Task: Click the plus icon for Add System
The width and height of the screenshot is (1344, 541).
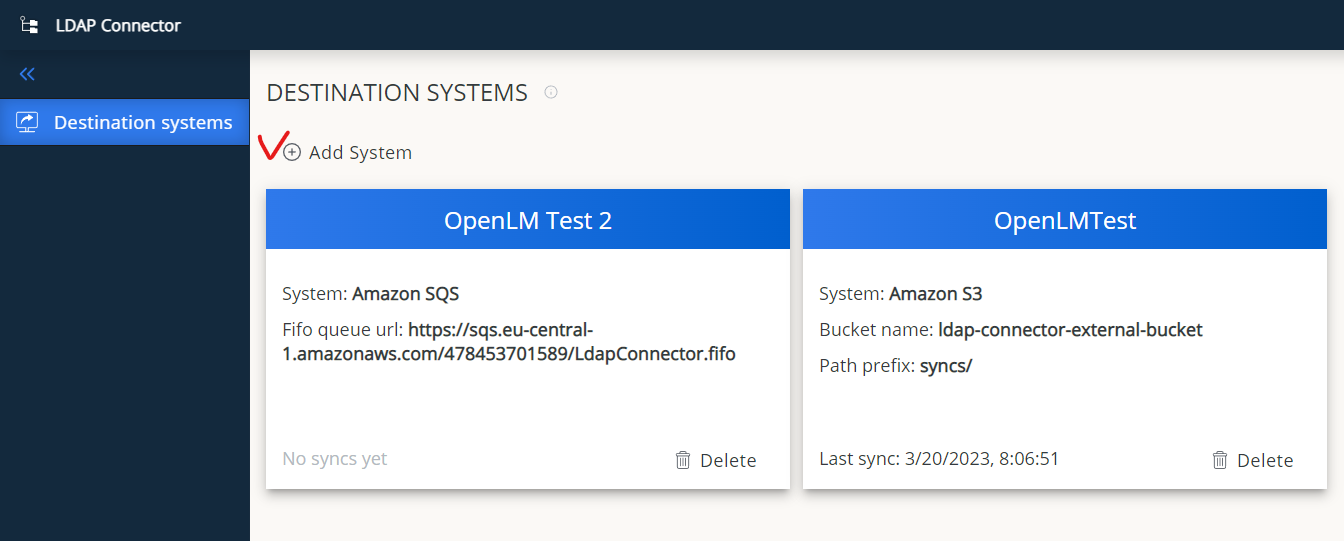Action: point(292,153)
